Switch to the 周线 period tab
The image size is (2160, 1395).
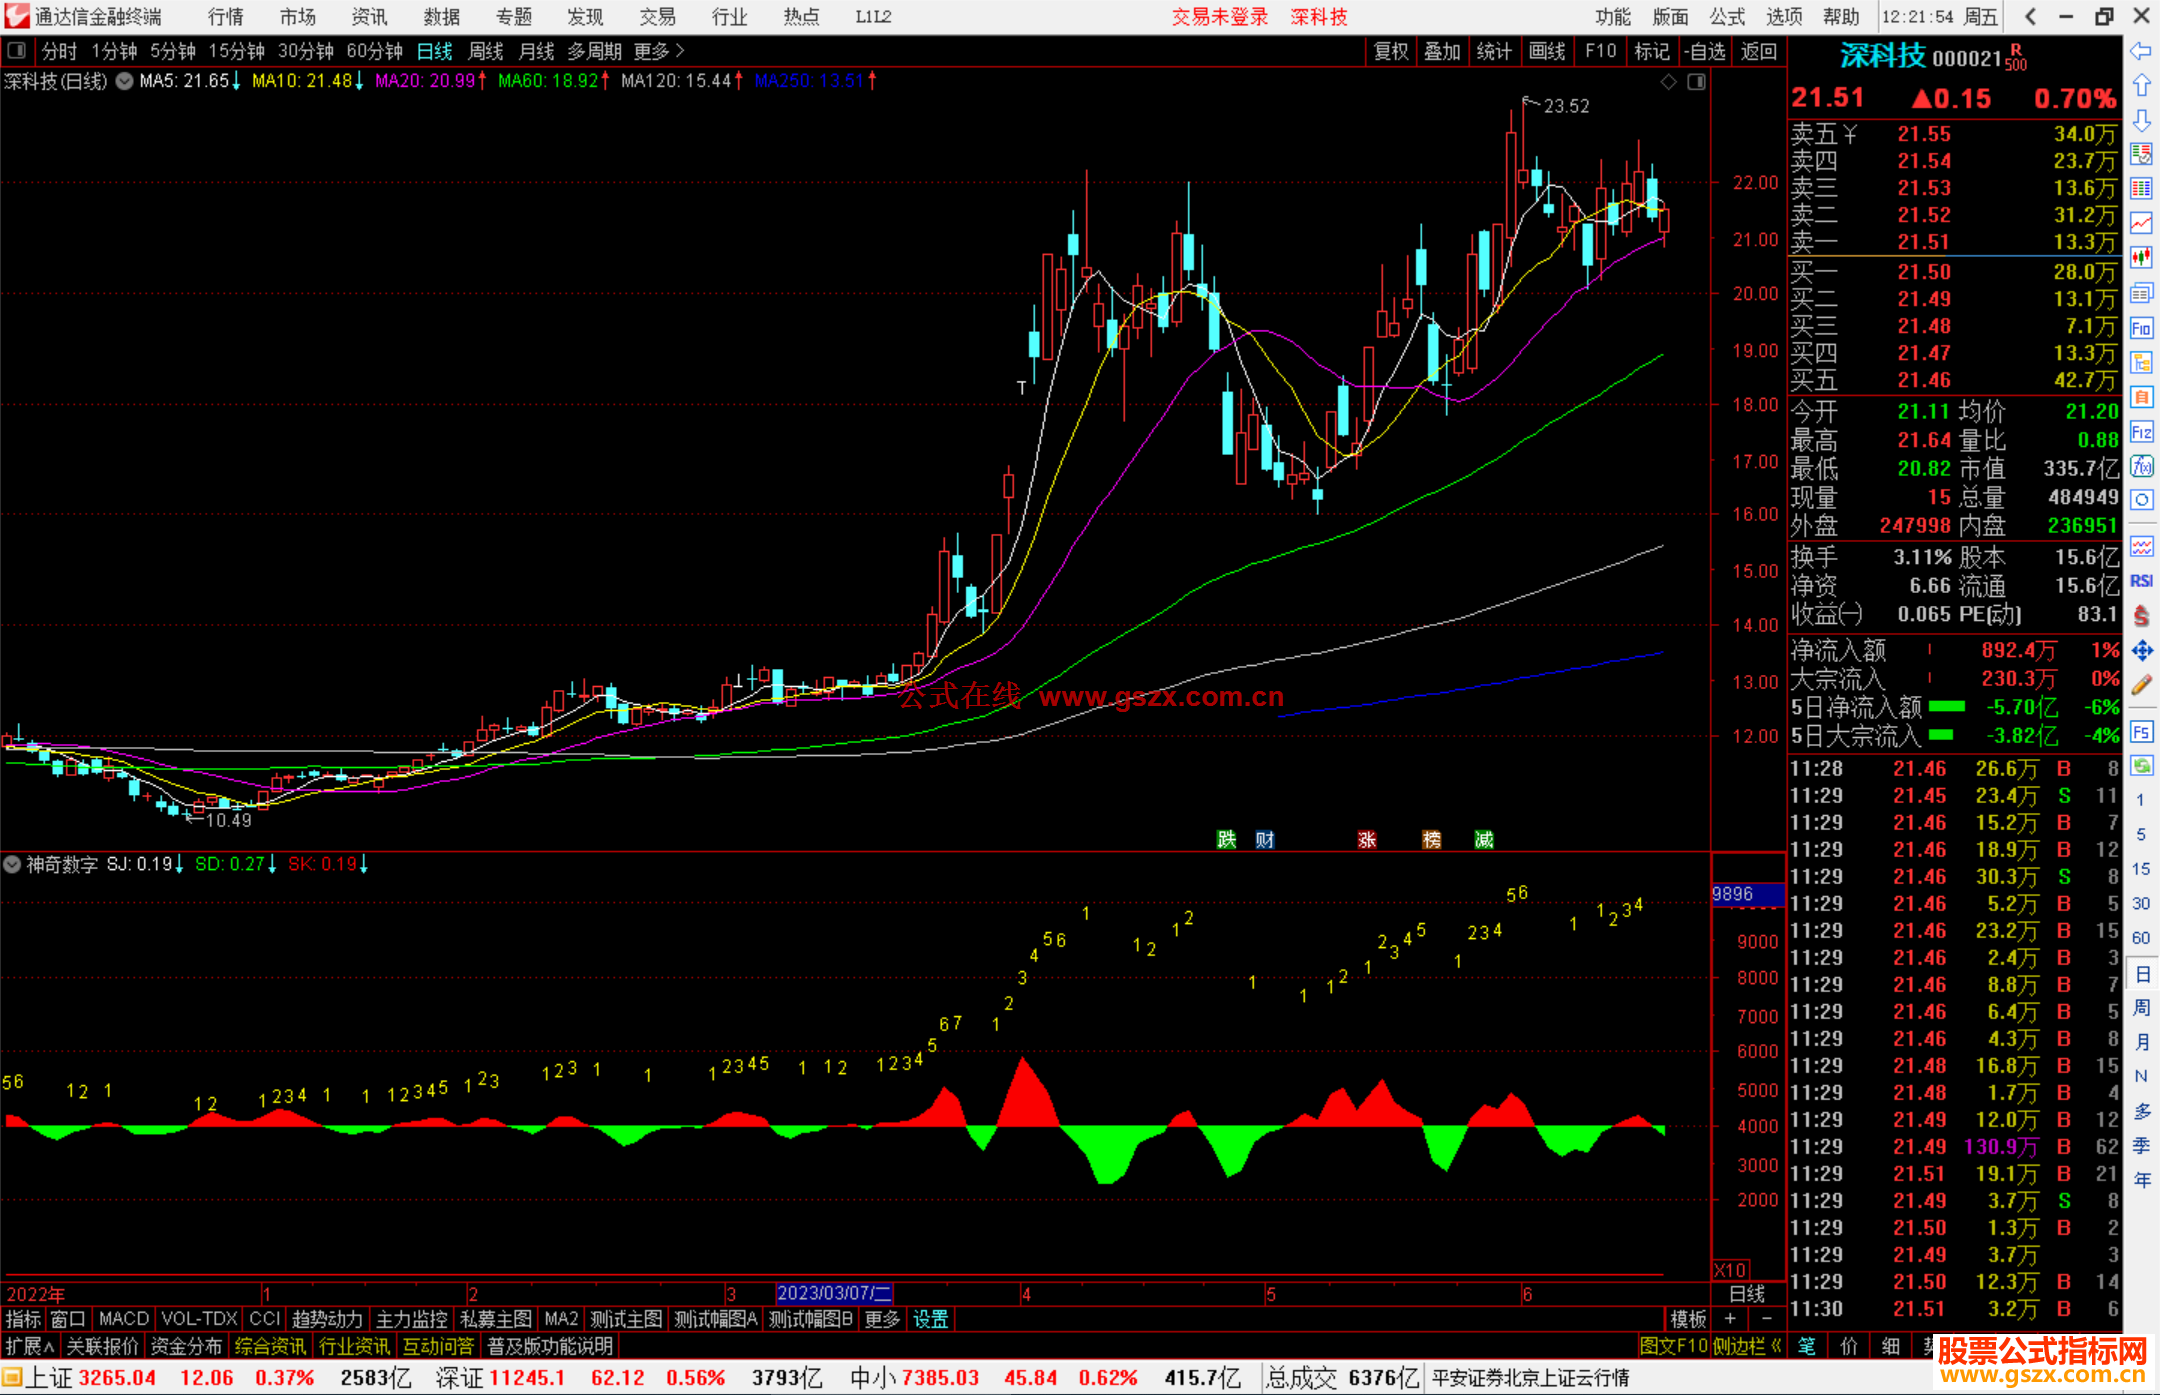pyautogui.click(x=485, y=51)
